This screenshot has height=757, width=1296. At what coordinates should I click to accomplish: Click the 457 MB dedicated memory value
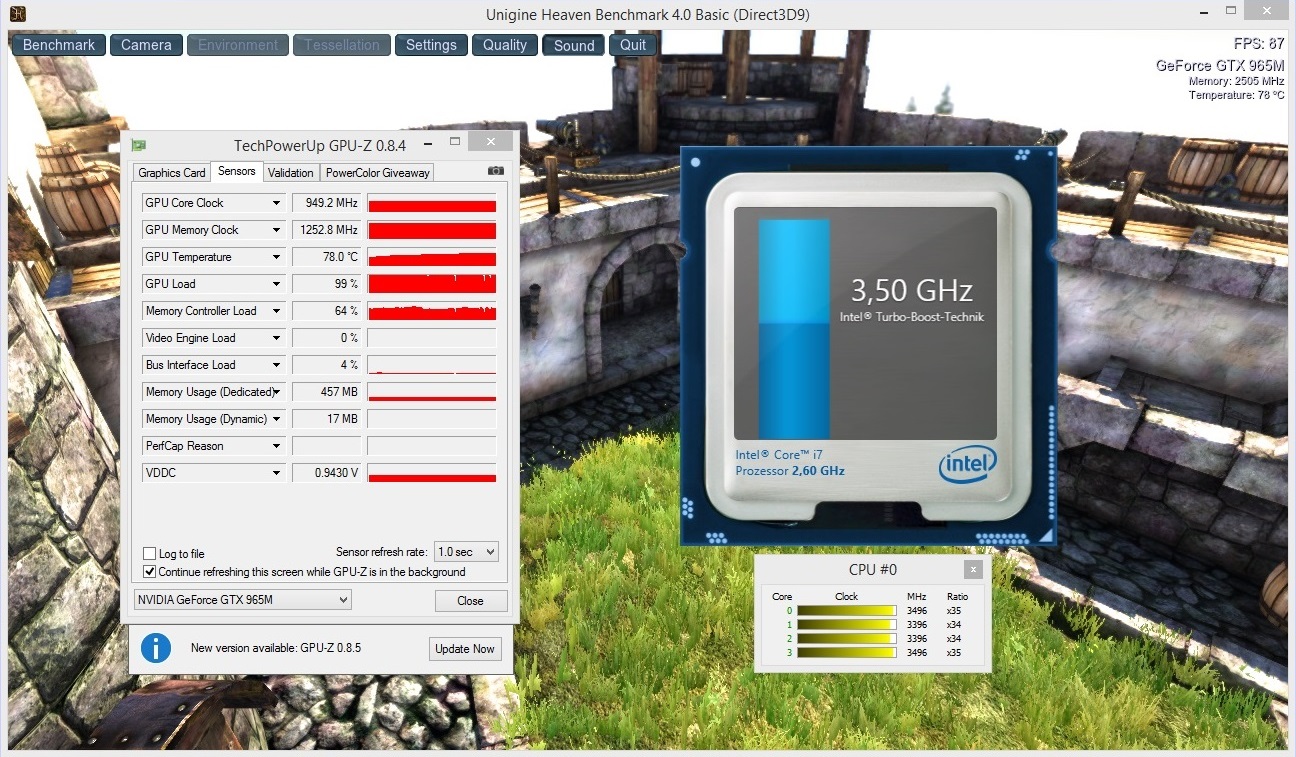(x=326, y=392)
